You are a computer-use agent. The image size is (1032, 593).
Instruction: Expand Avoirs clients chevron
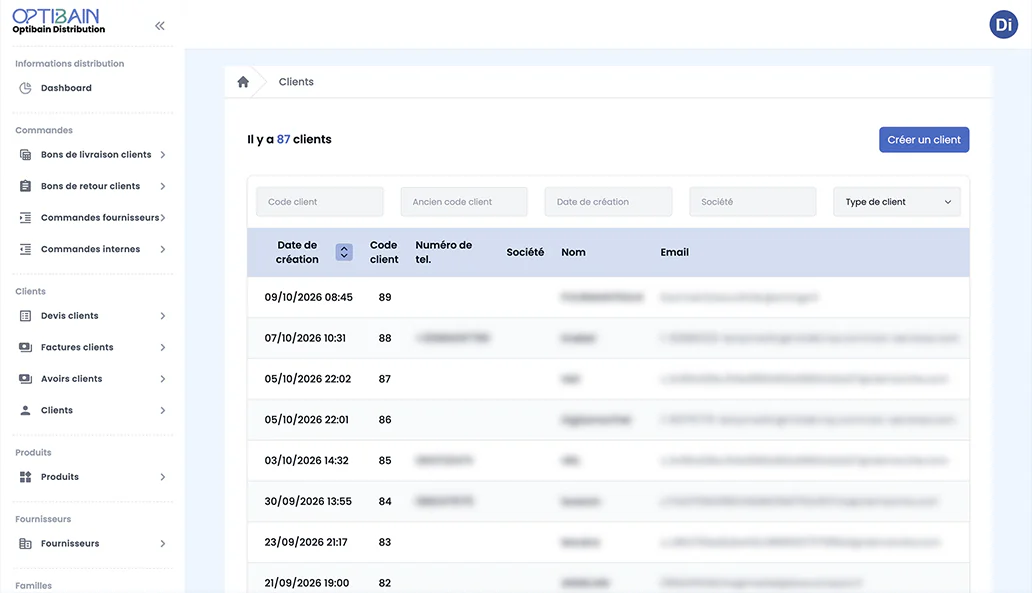coord(163,379)
